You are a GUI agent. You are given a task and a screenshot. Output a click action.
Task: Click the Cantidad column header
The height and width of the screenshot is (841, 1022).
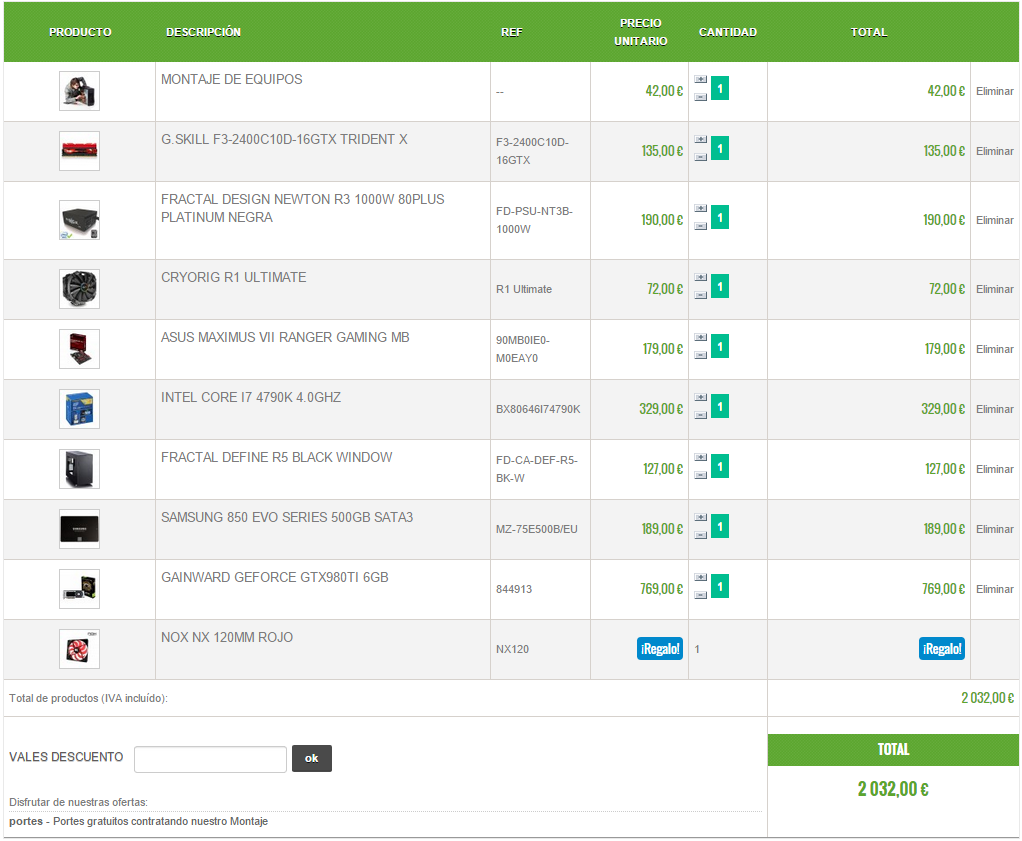click(728, 32)
